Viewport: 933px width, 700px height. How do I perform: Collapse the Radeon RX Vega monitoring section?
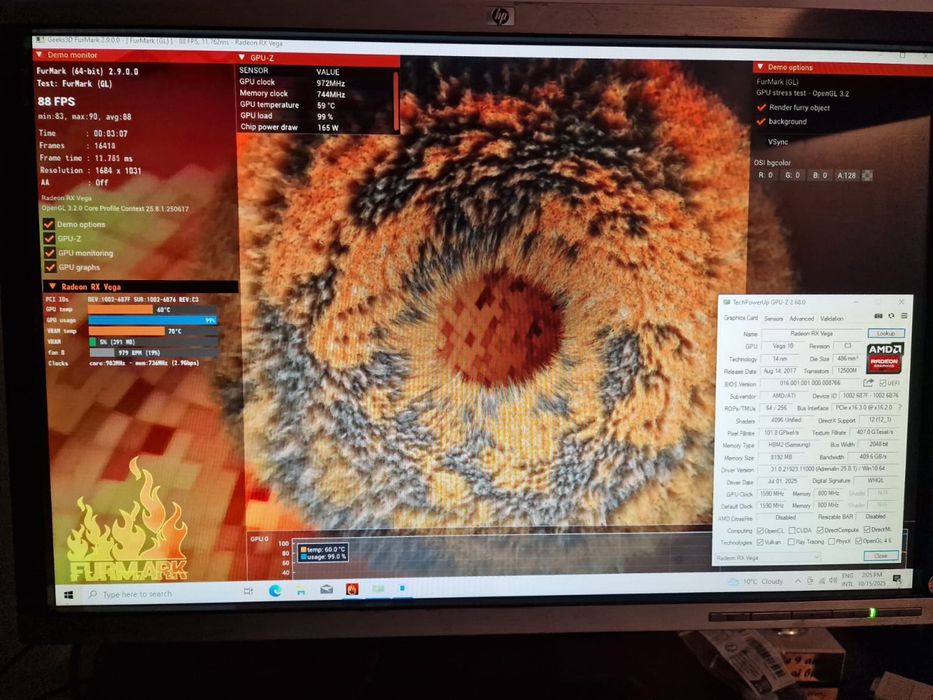coord(52,286)
